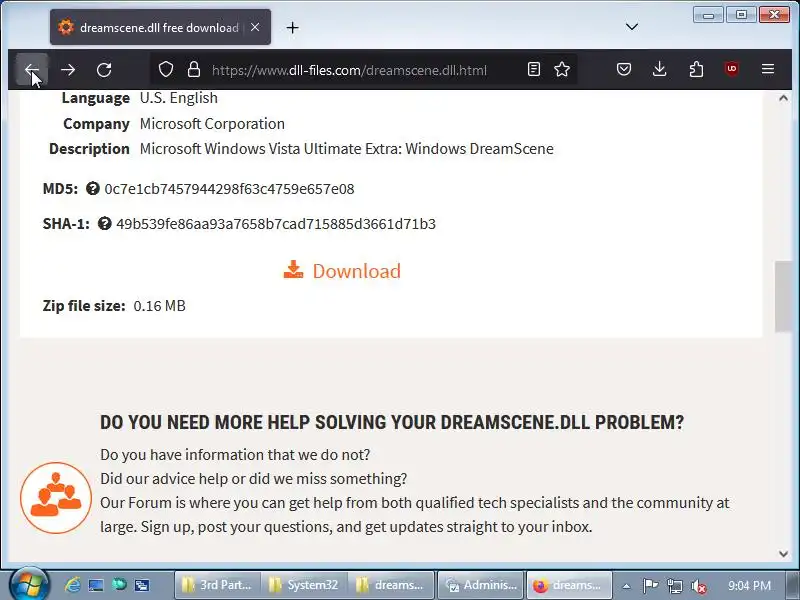Screen dimensions: 800x600
Task: Click the 9:04 PM taskbar clock
Action: (749, 586)
